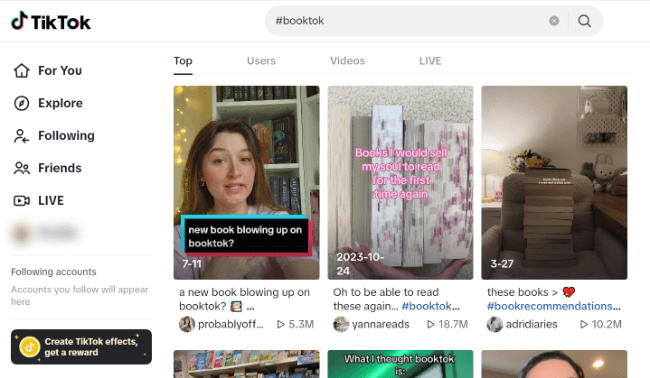Image resolution: width=650 pixels, height=378 pixels.
Task: Click the 10.2M play count
Action: (x=601, y=324)
